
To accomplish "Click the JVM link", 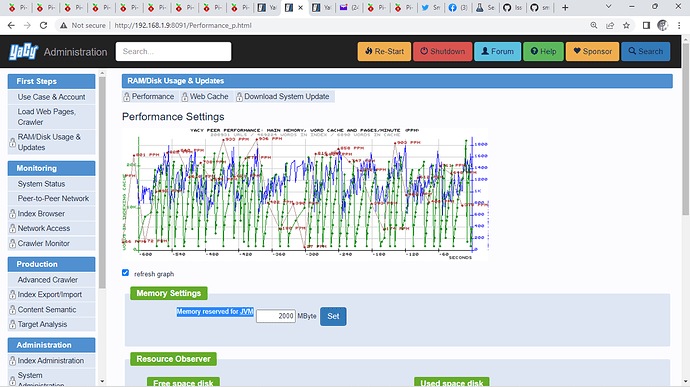I will (246, 312).
